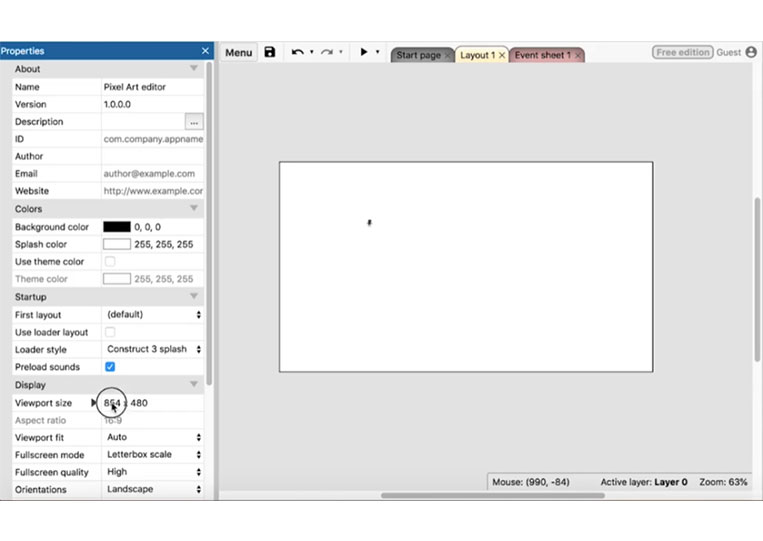Click the layout view vertical scrollbar
Image resolution: width=763 pixels, height=541 pixels.
[x=757, y=280]
